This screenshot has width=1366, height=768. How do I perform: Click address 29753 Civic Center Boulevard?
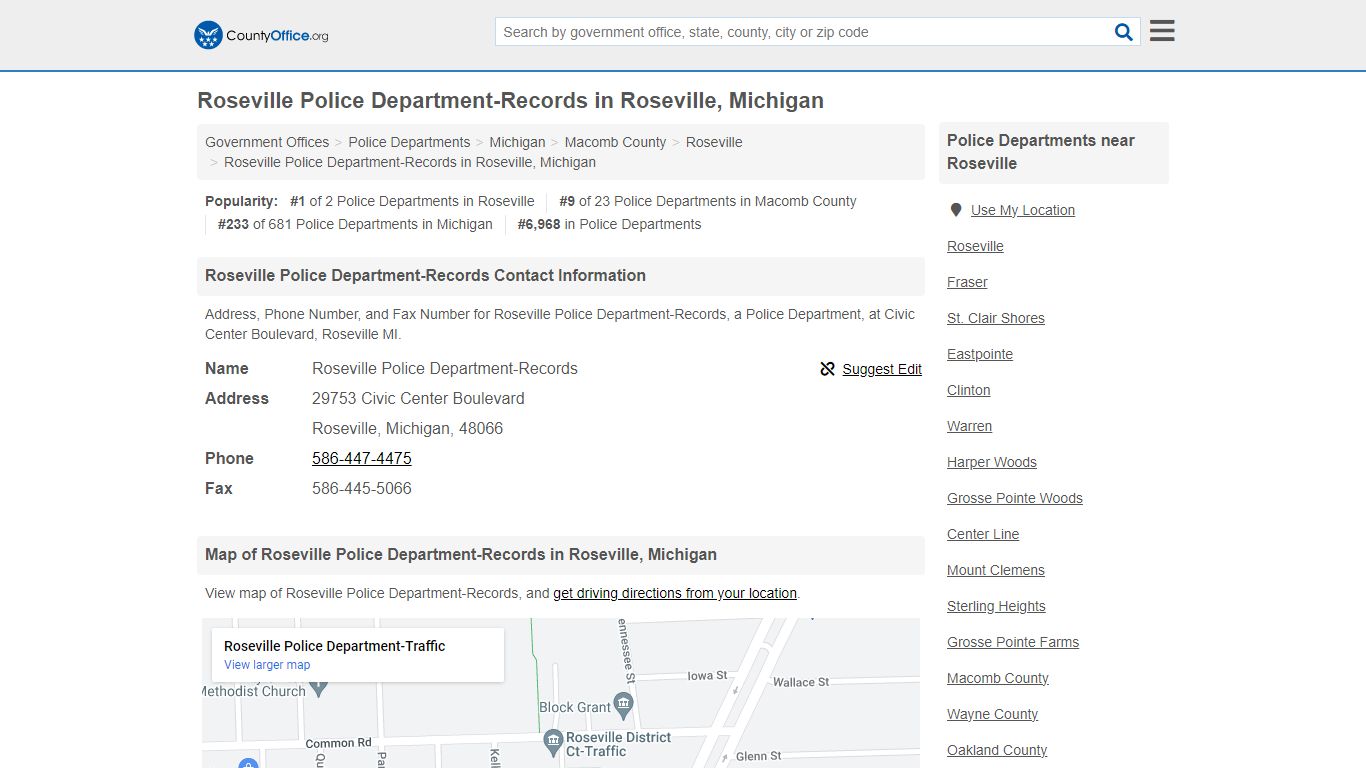tap(418, 398)
